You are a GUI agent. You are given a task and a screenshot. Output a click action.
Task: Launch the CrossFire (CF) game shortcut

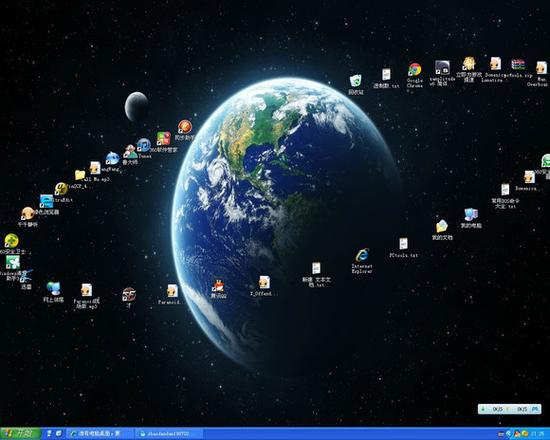(129, 295)
